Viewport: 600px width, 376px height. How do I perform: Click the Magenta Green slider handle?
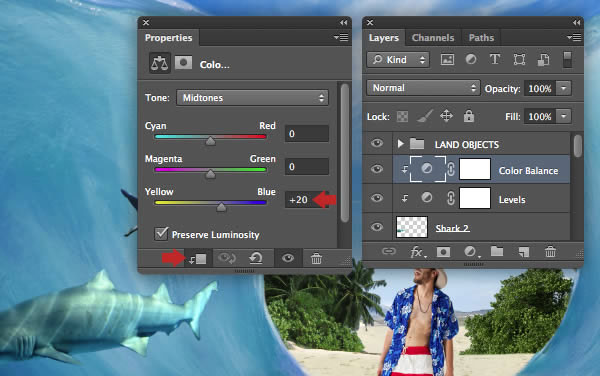210,174
